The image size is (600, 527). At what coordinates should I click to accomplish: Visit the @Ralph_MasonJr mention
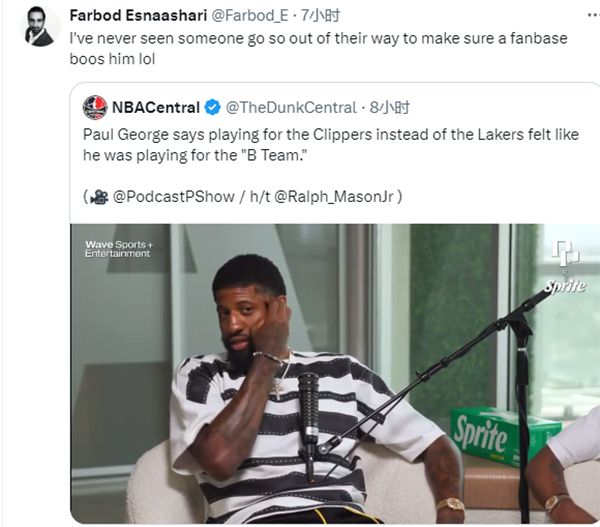pyautogui.click(x=342, y=197)
